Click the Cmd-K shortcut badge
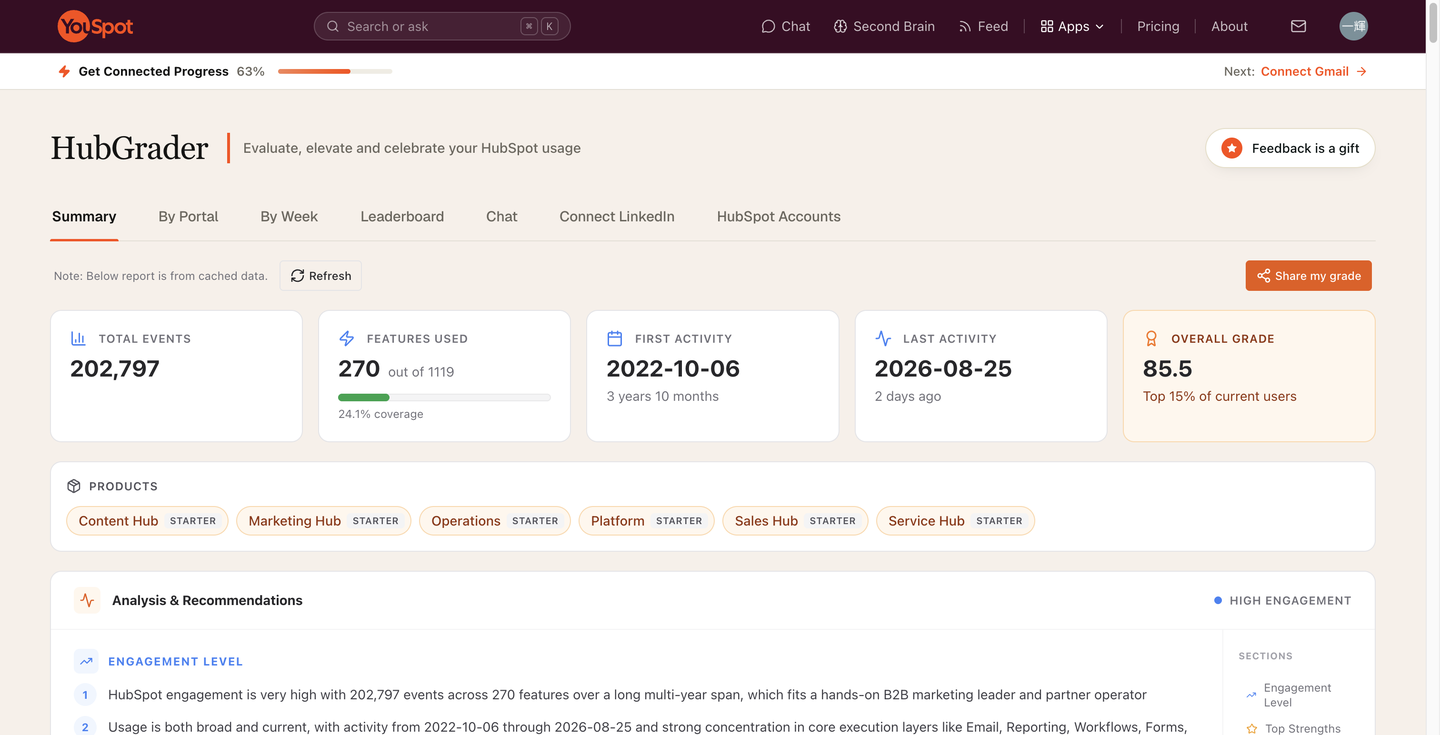Screen dimensions: 1440x735 click(x=539, y=26)
